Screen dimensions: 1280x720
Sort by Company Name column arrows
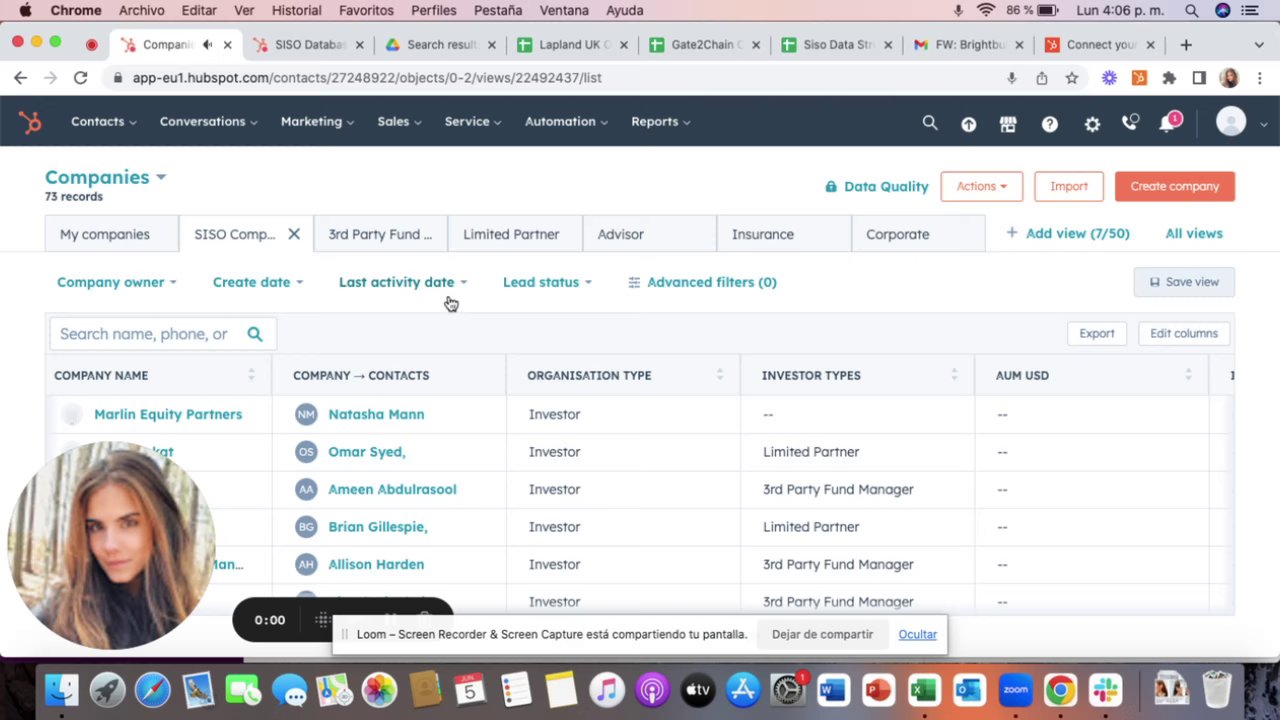[x=251, y=375]
